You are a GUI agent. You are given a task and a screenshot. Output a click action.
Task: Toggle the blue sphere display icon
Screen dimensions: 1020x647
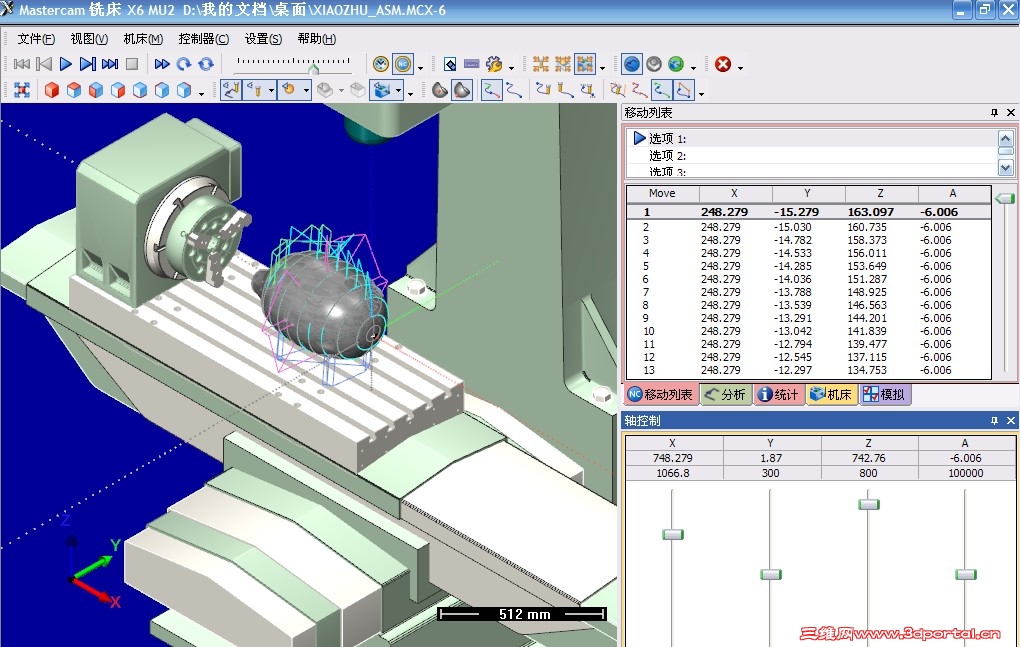point(632,64)
